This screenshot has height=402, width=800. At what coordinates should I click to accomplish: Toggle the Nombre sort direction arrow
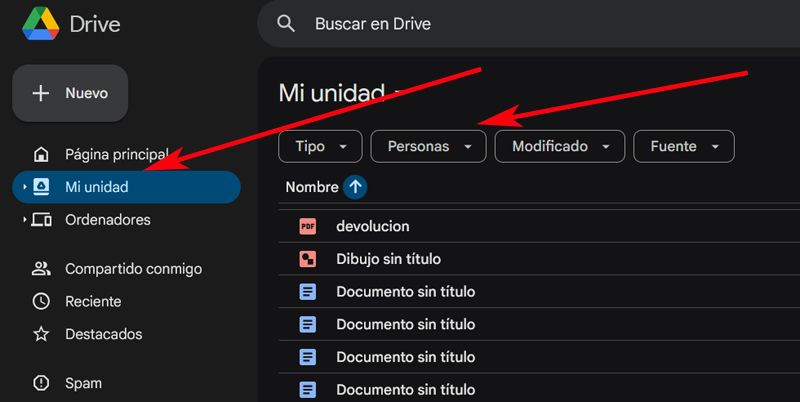pyautogui.click(x=355, y=187)
